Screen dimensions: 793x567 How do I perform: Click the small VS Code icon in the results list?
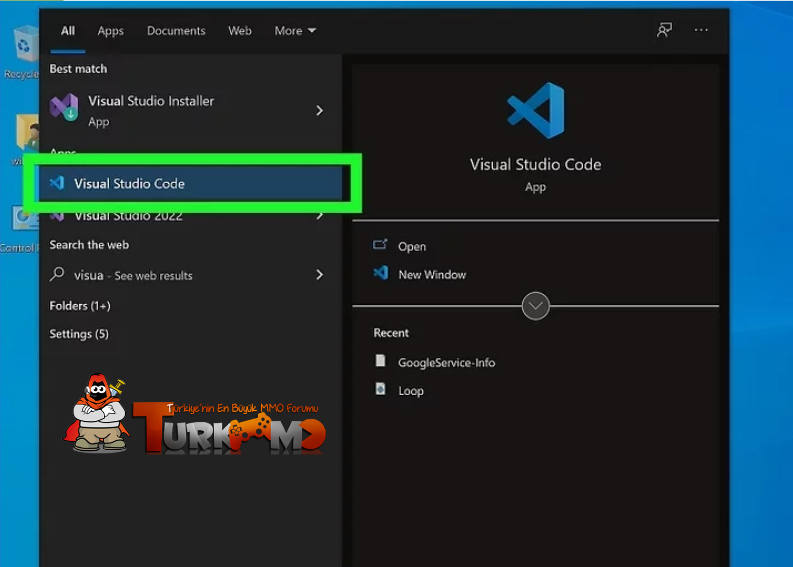(57, 183)
